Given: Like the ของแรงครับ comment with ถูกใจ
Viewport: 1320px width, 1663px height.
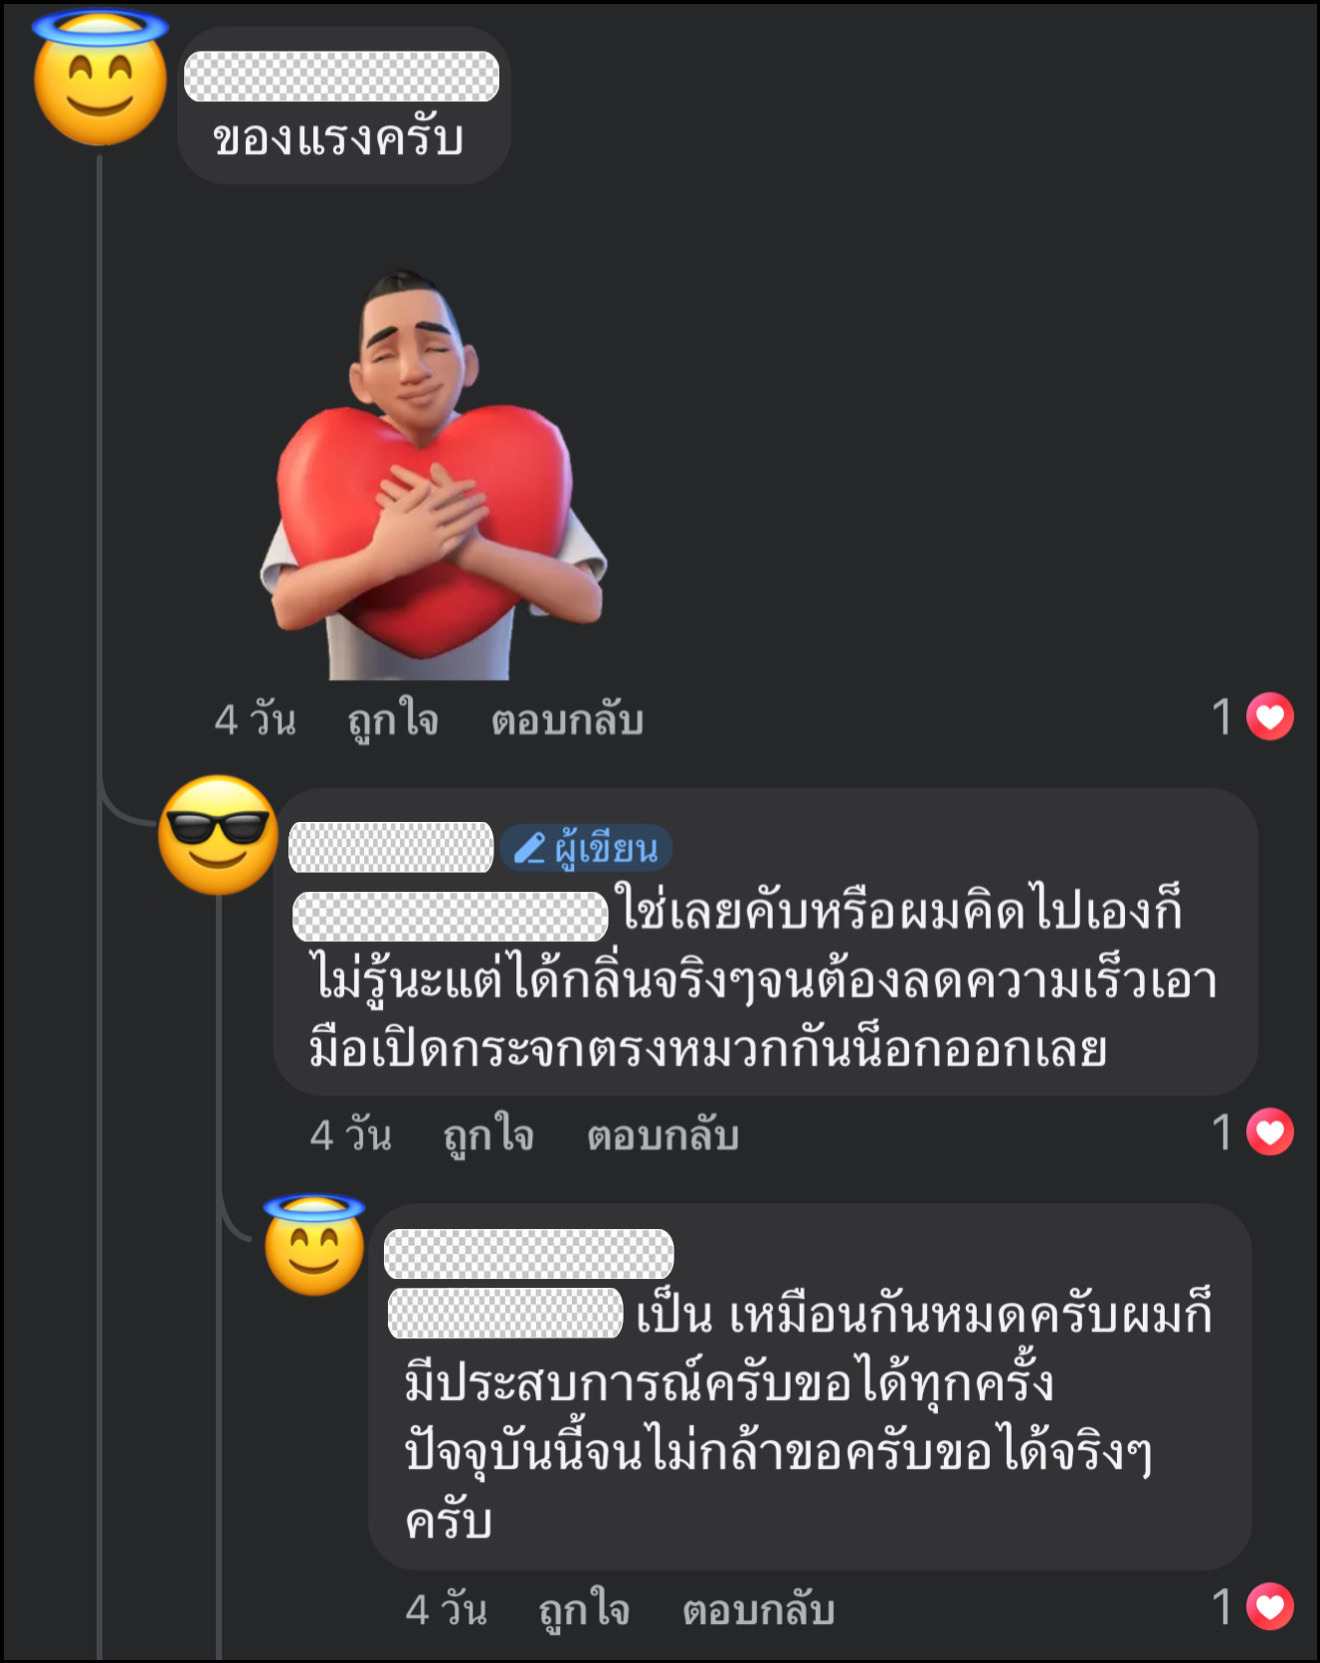Looking at the screenshot, I should point(392,720).
